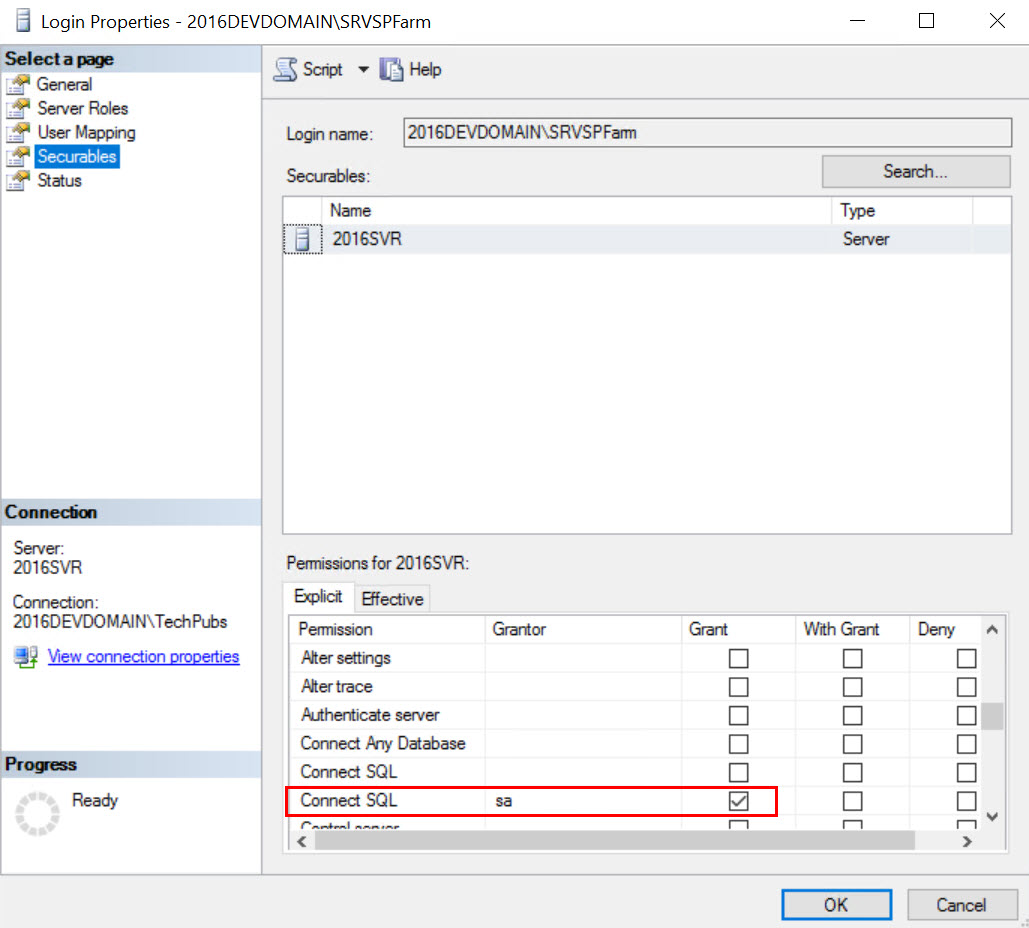Switch to the Effective tab

click(x=392, y=599)
